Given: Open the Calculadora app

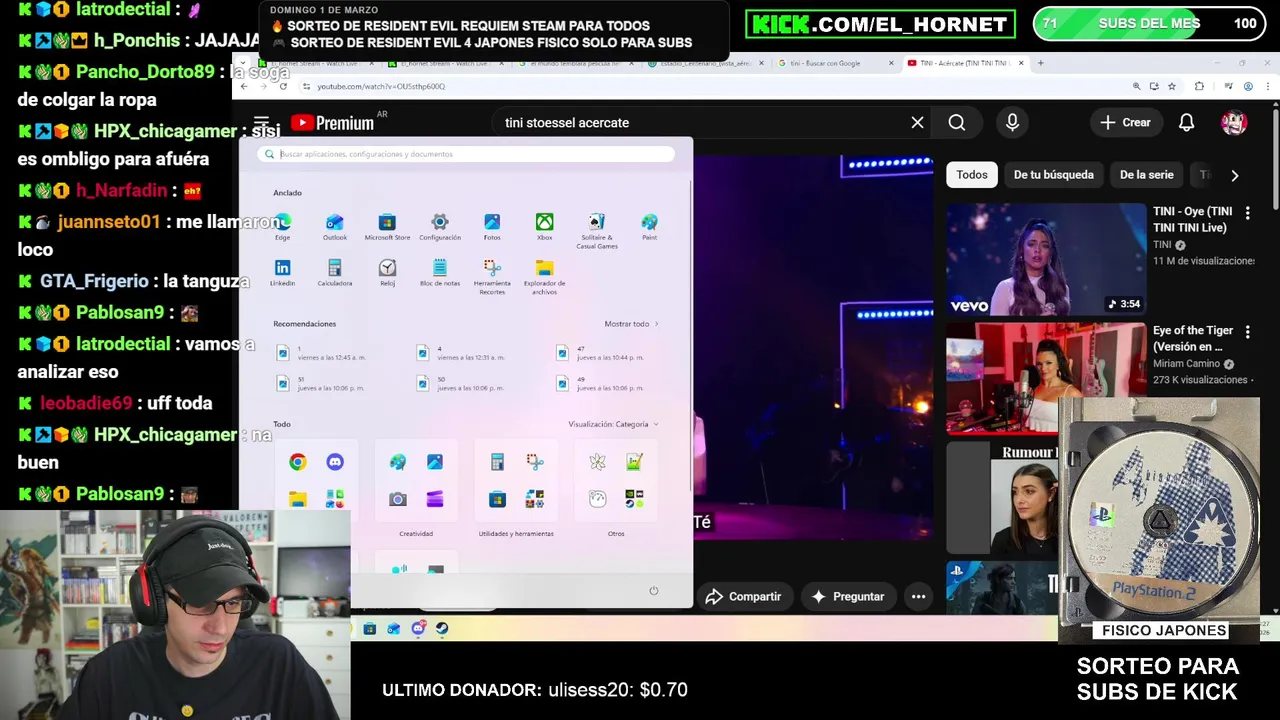Looking at the screenshot, I should pyautogui.click(x=335, y=273).
